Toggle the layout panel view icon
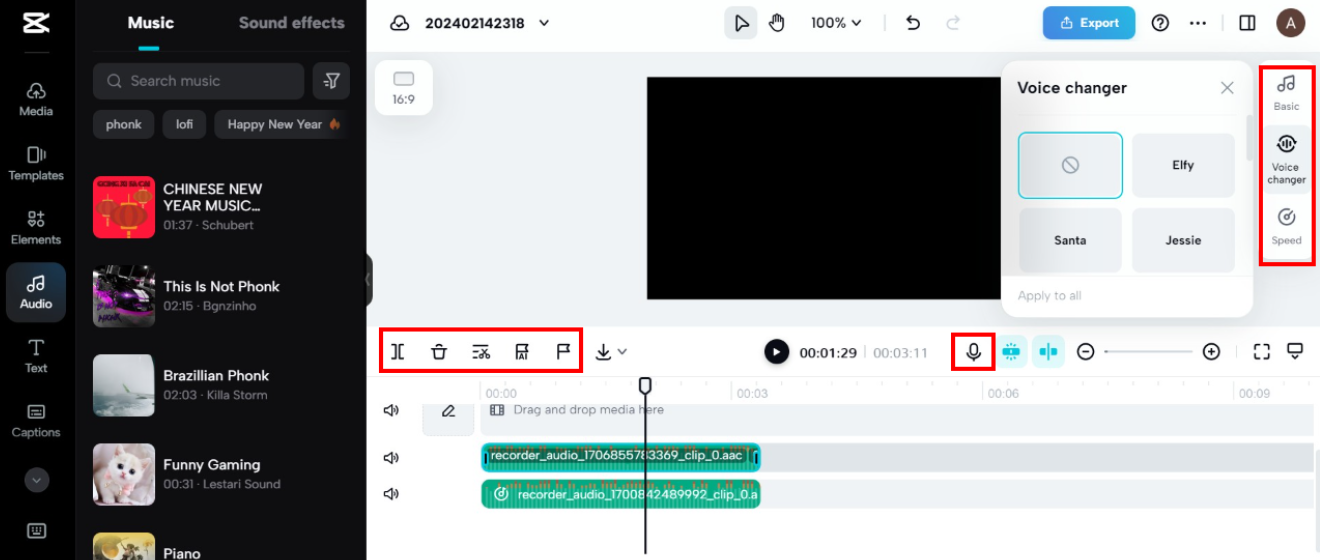 point(1247,23)
